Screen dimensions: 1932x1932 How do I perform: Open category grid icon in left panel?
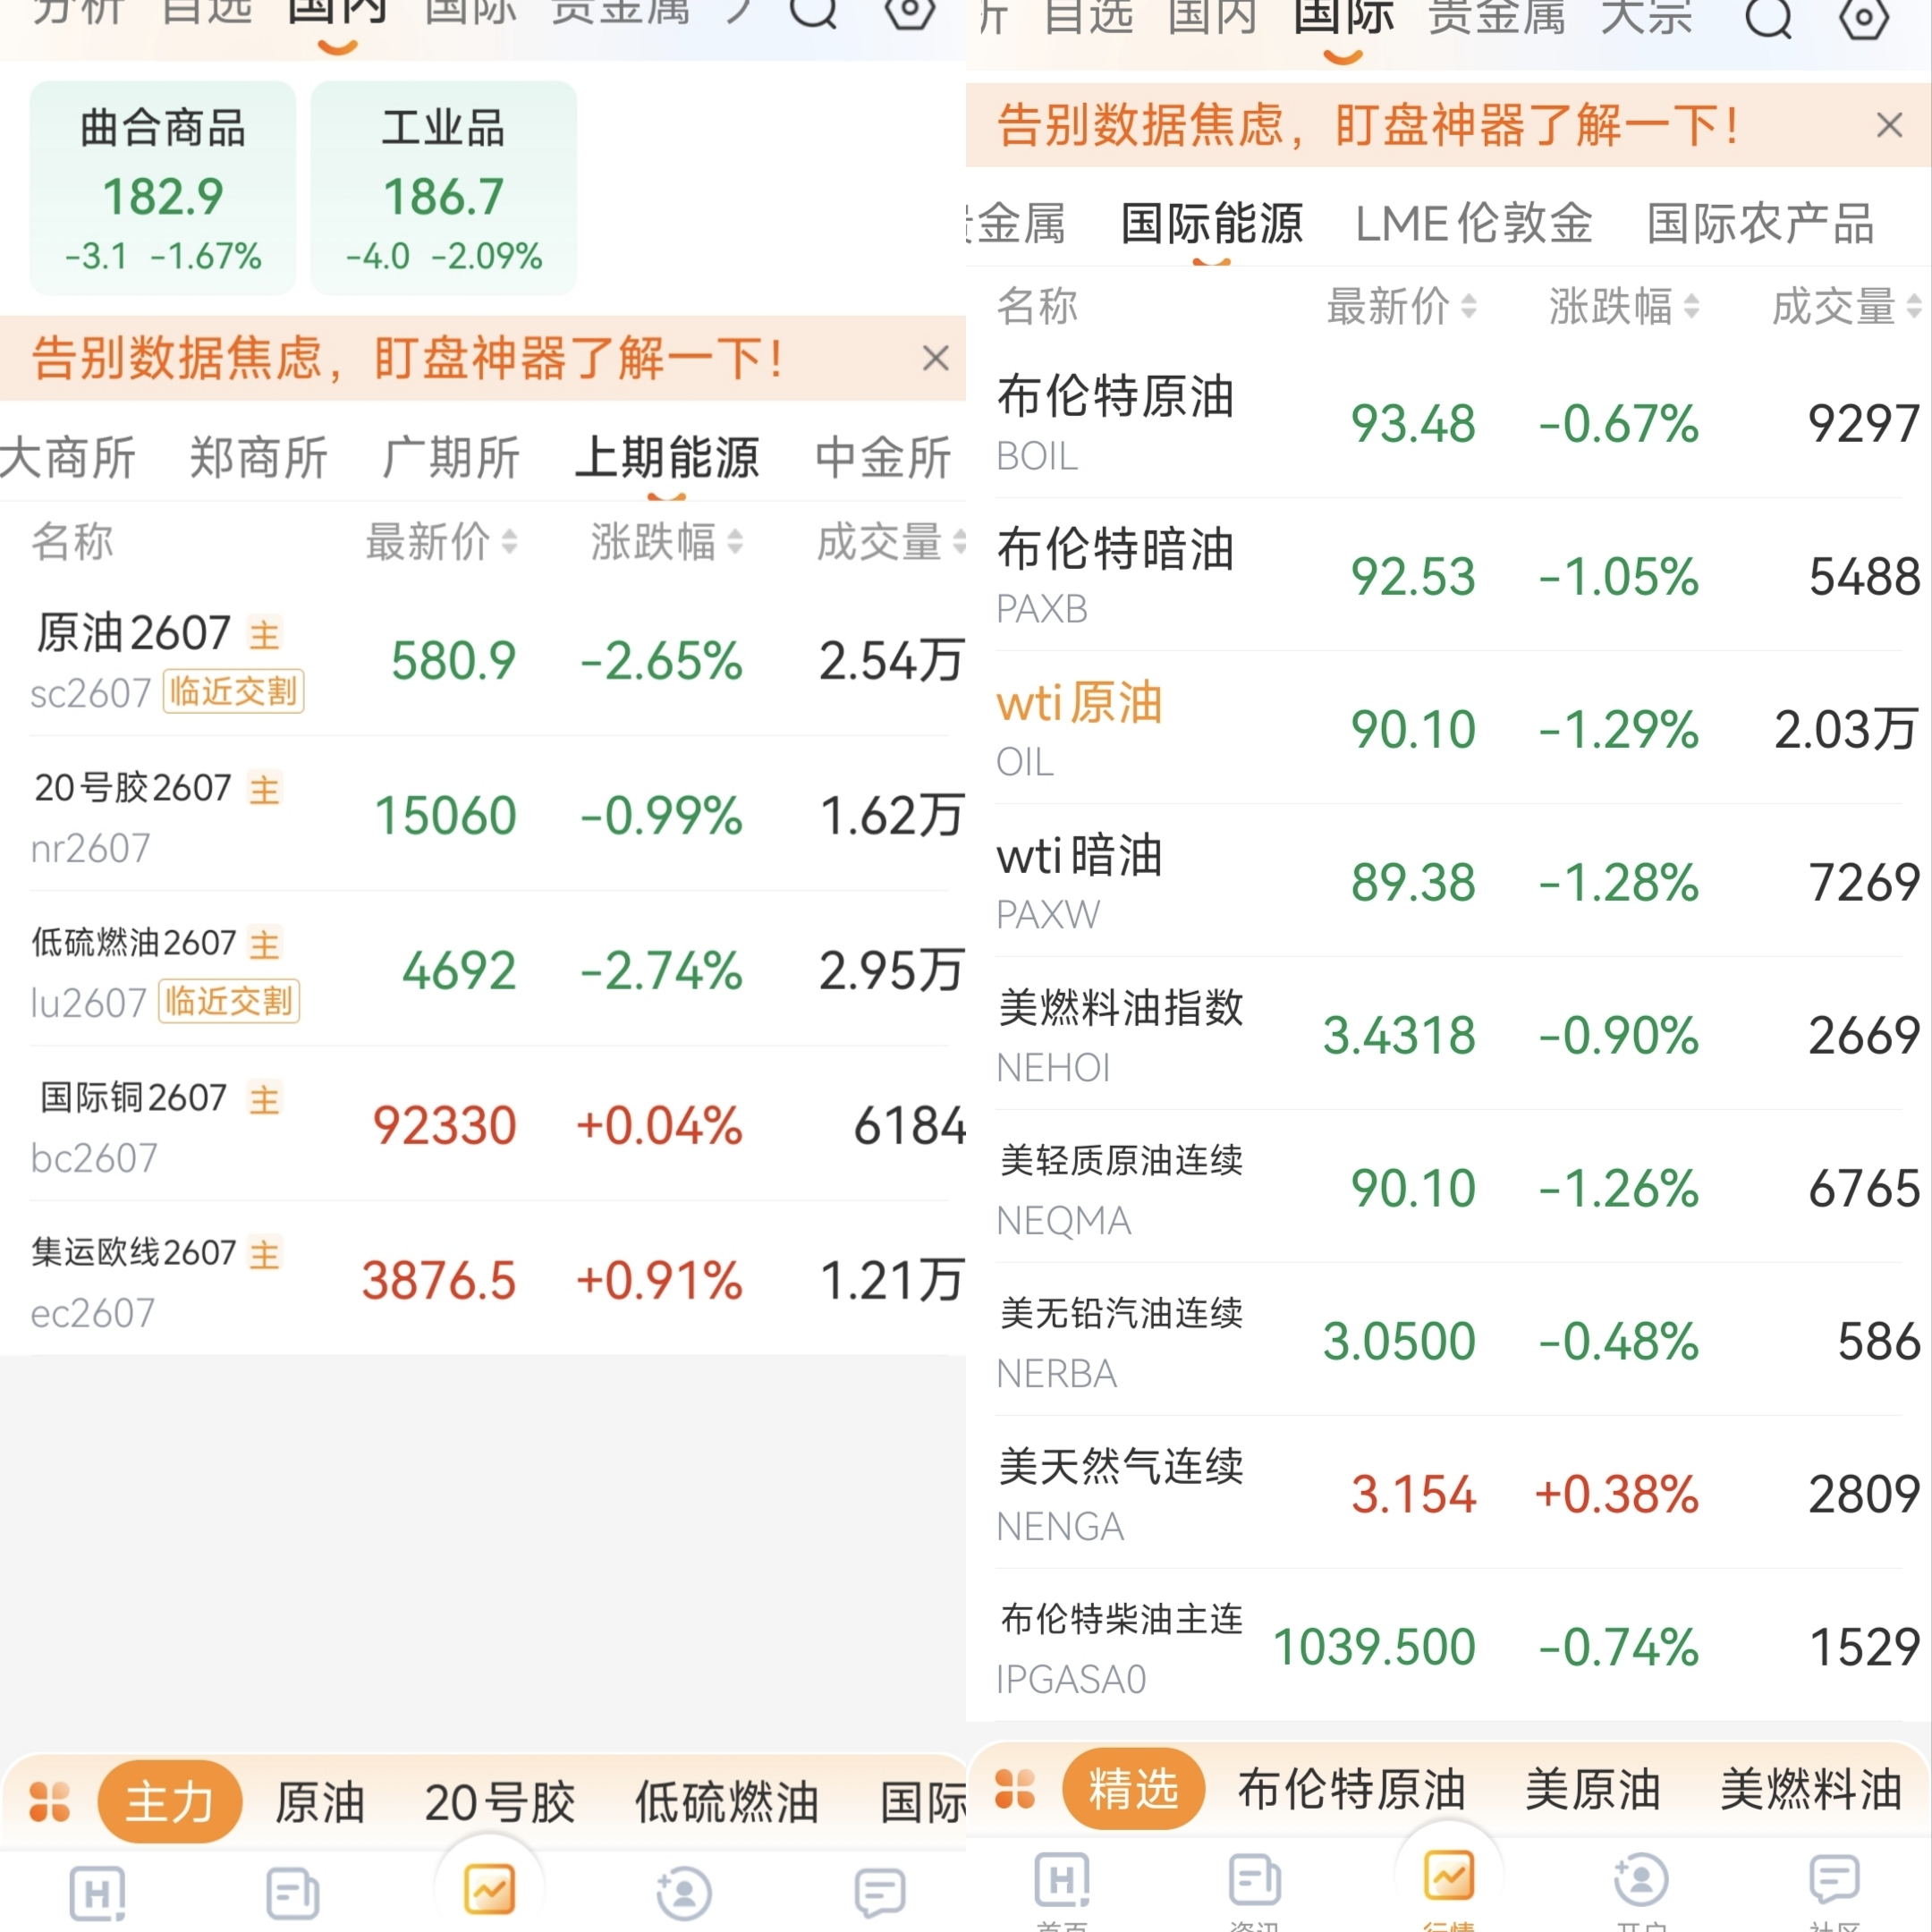click(49, 1801)
